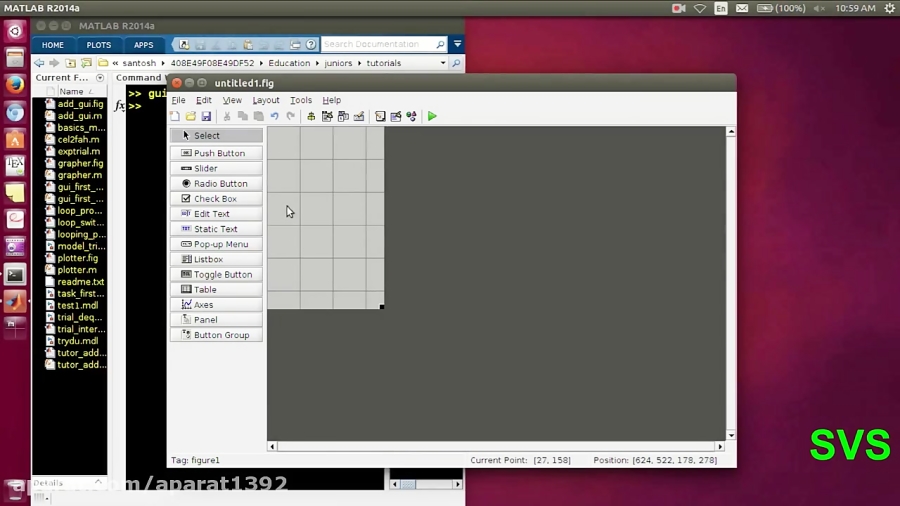Pick the Push Button component

tap(216, 153)
